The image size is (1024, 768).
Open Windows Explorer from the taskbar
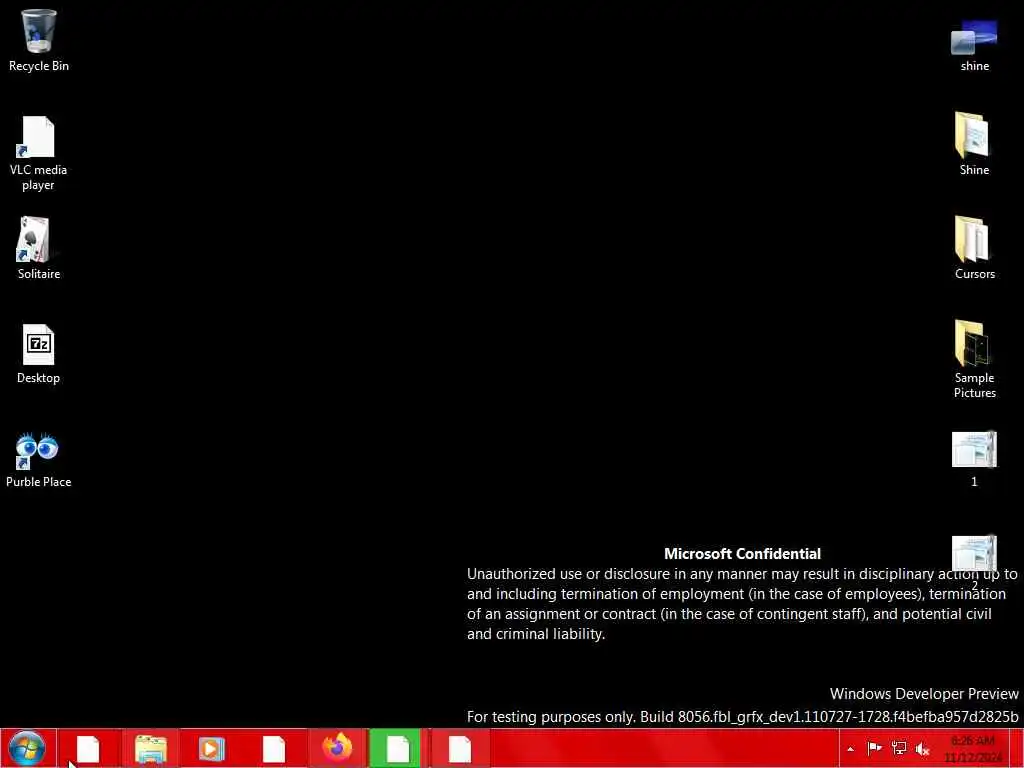click(150, 749)
